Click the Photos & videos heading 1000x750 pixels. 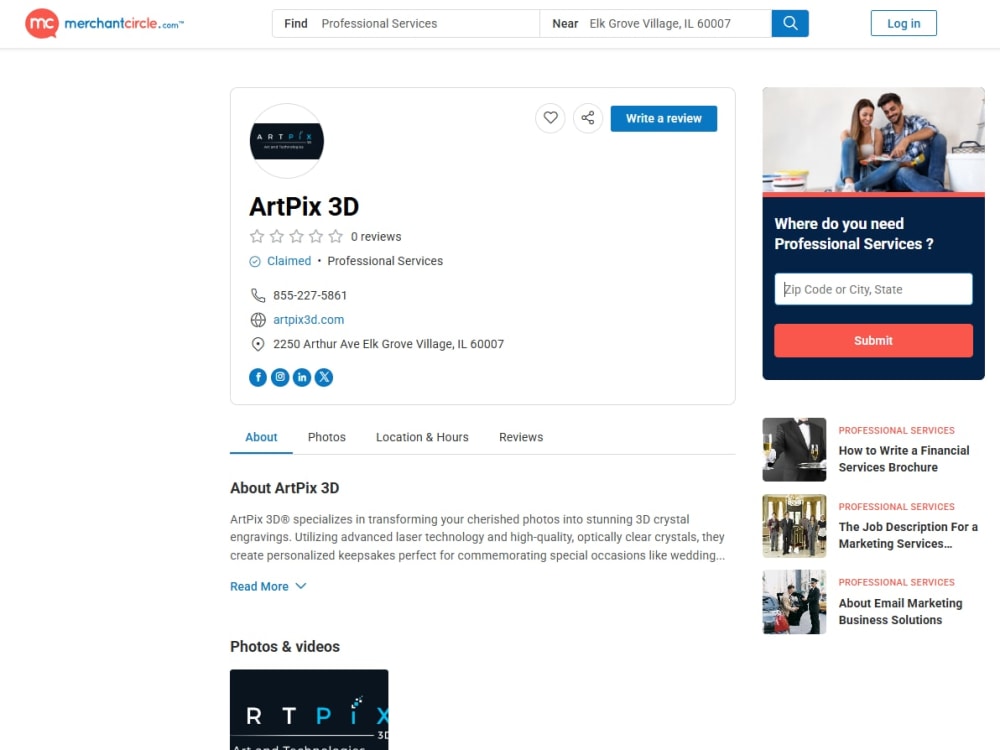tap(284, 647)
